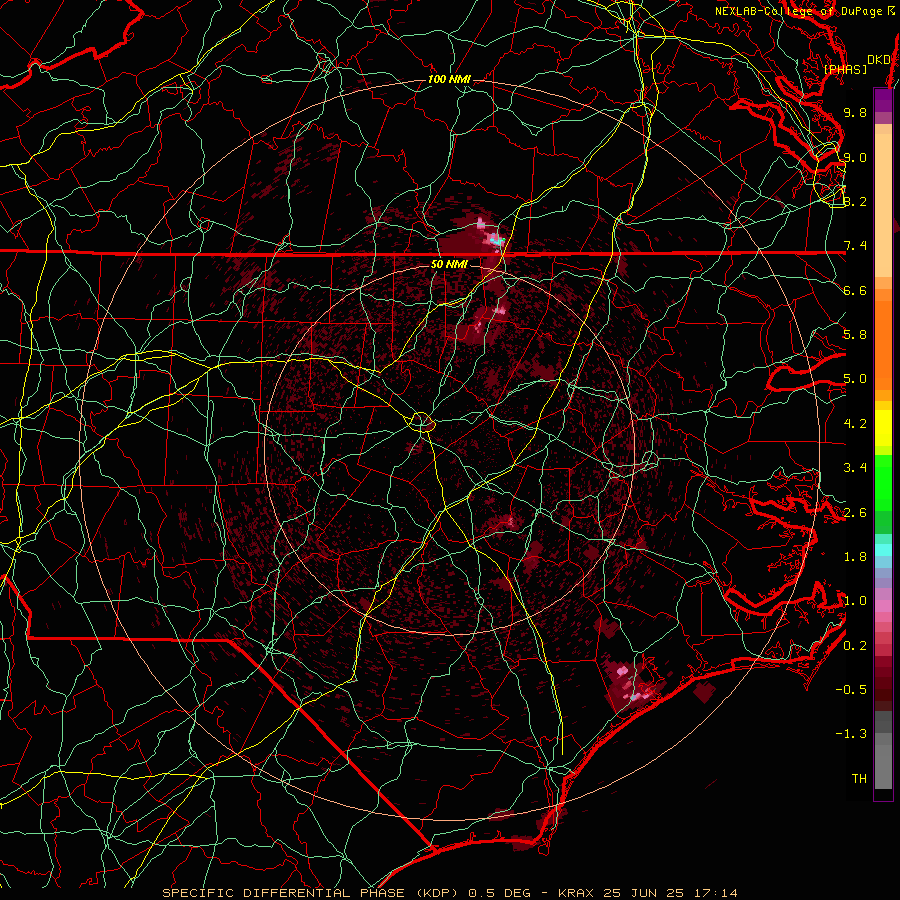
Task: Click the "100 NMI" range ring label
Action: pos(449,79)
